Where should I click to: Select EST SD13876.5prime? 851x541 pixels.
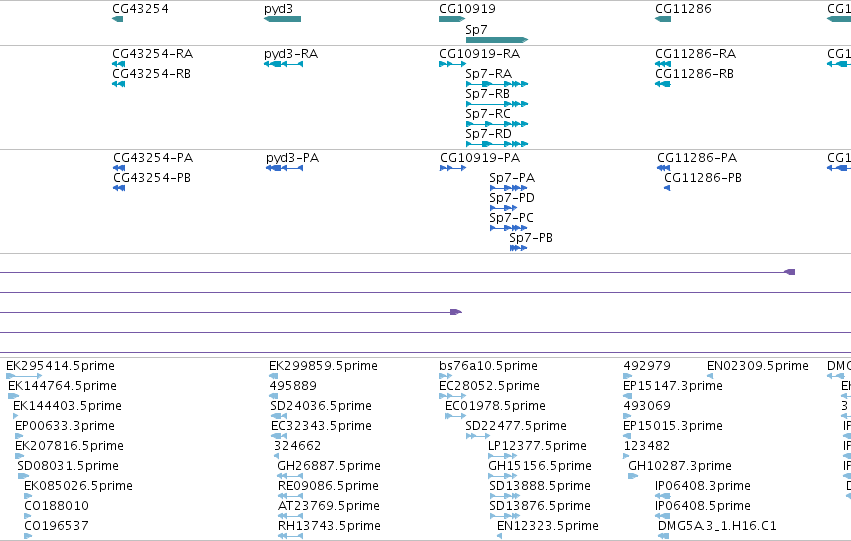tap(505, 517)
